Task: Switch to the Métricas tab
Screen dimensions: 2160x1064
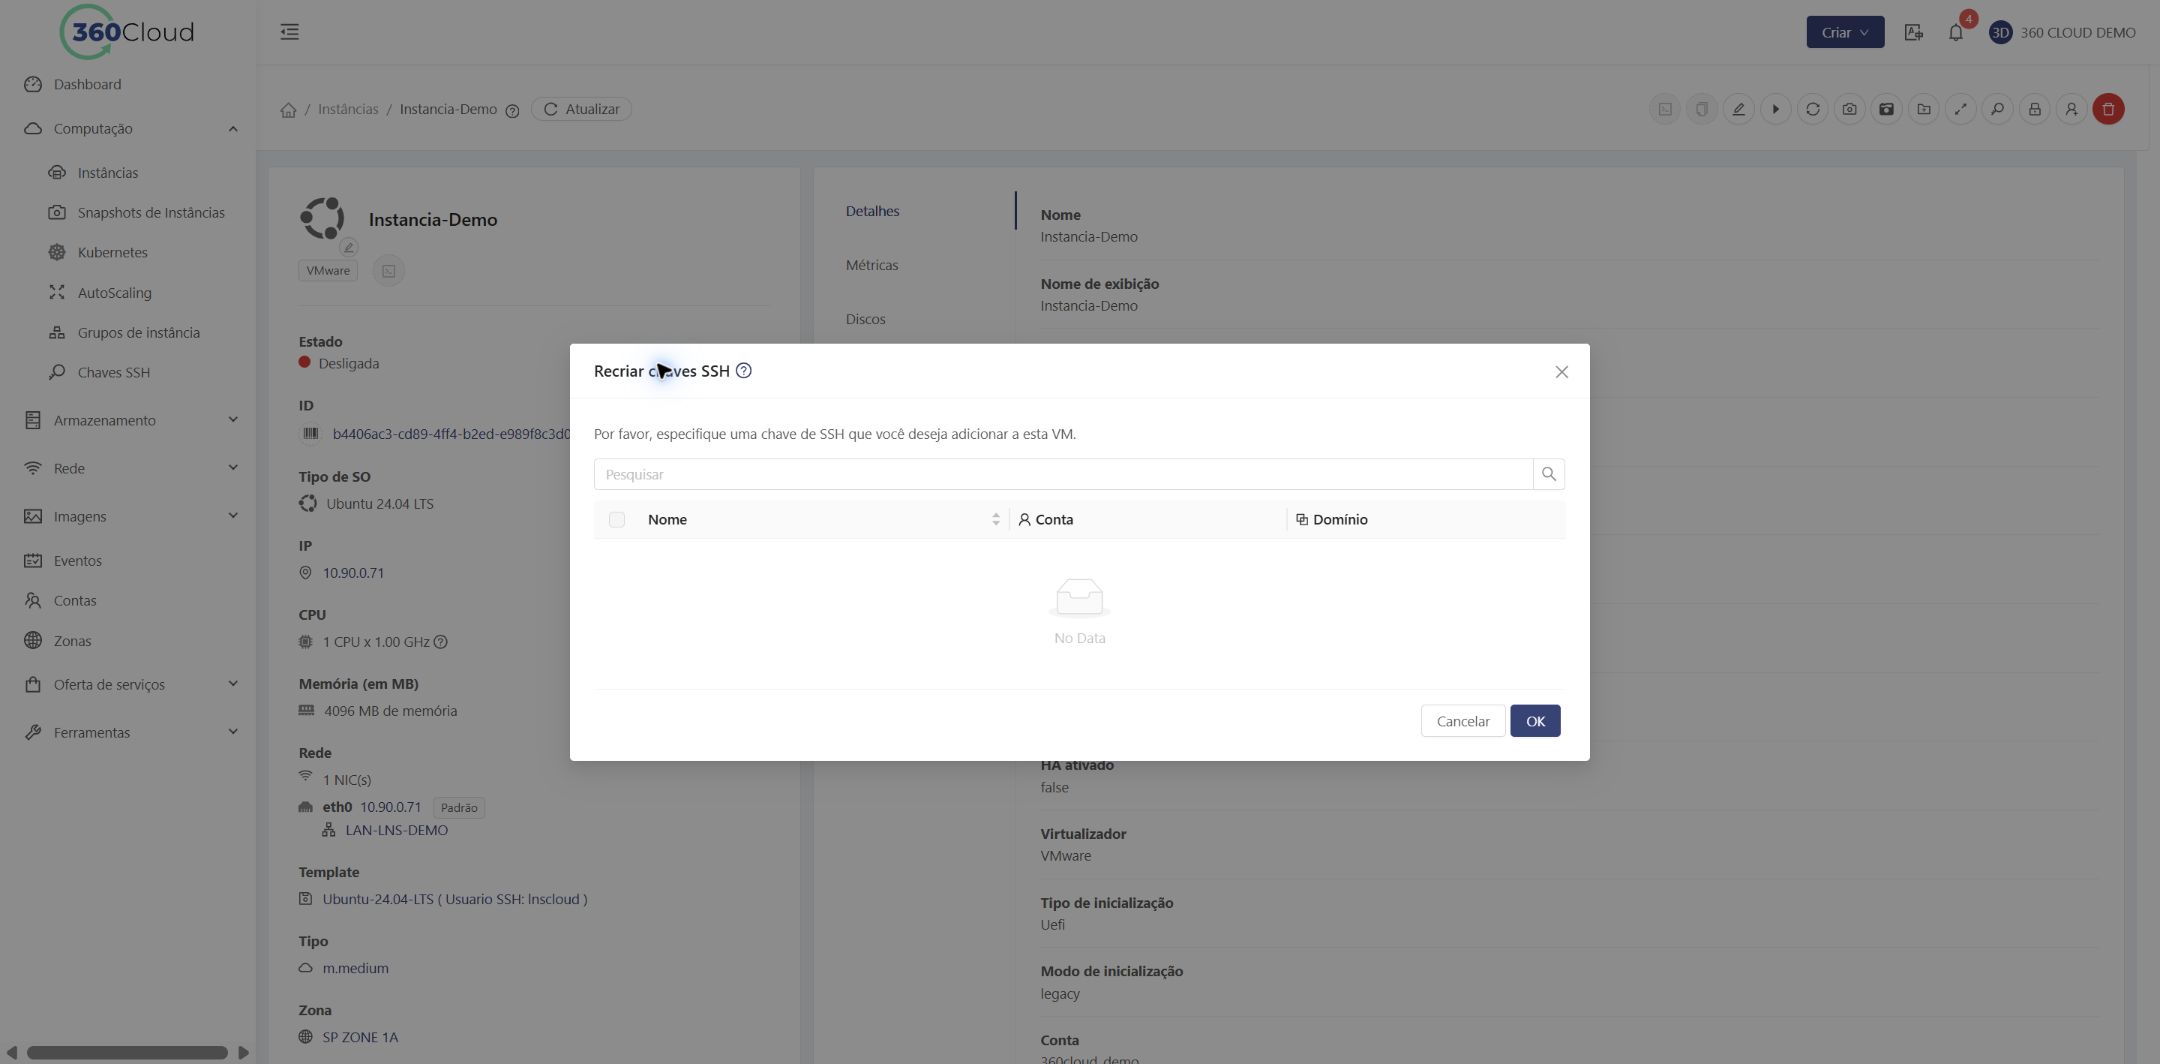Action: (871, 265)
